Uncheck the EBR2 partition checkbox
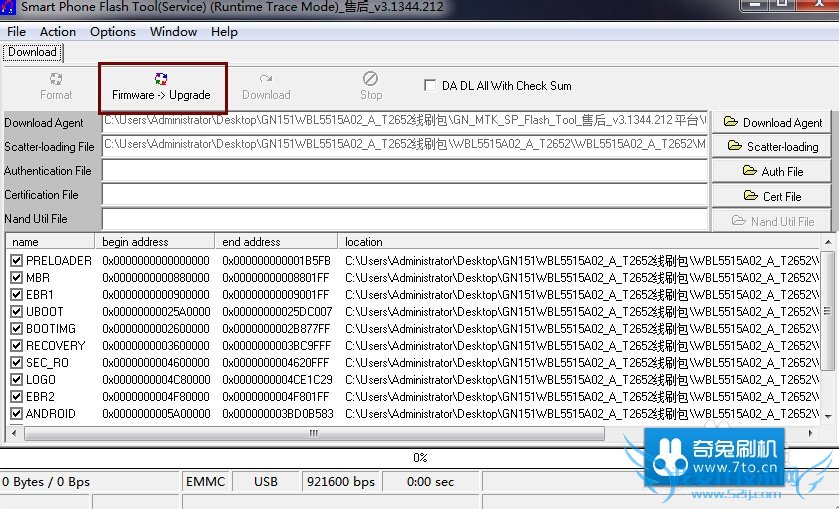 click(17, 397)
